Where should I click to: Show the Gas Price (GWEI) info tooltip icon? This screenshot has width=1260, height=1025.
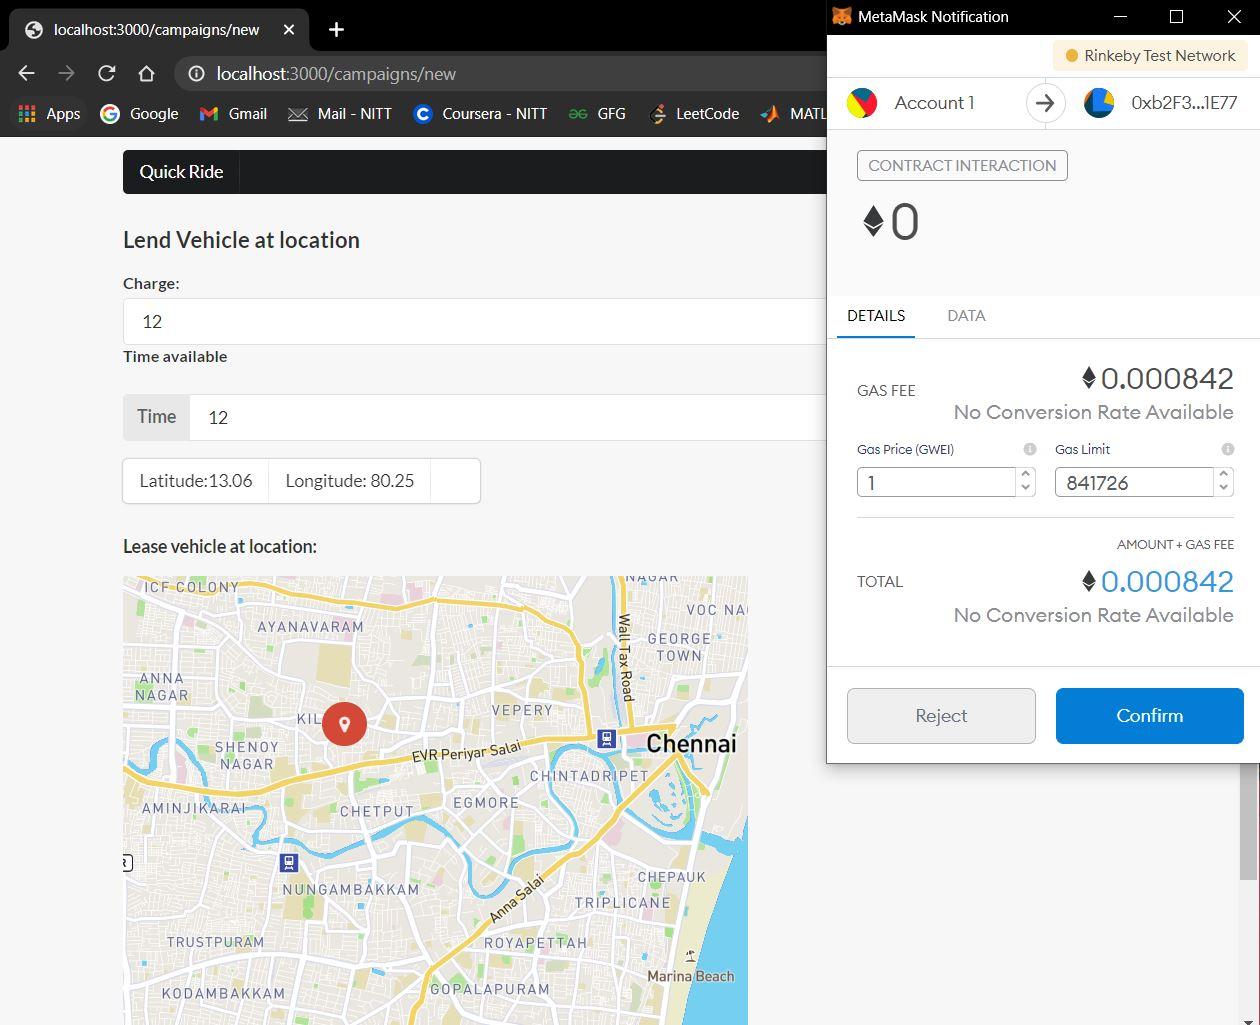coord(1029,449)
